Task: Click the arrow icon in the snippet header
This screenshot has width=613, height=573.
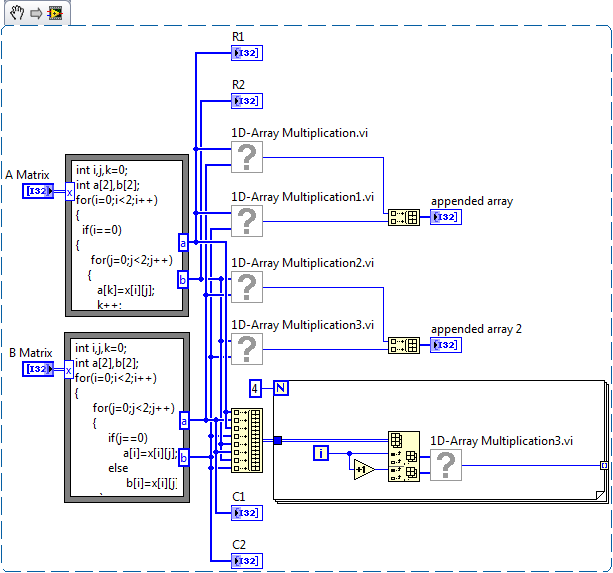Action: 34,13
